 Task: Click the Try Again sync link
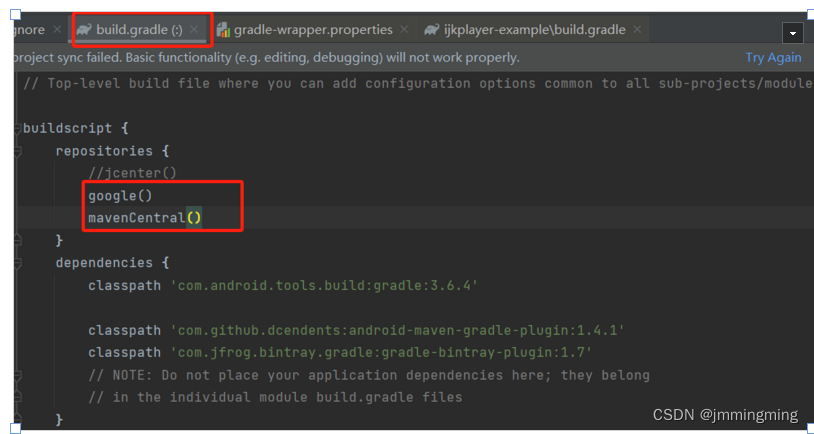774,58
